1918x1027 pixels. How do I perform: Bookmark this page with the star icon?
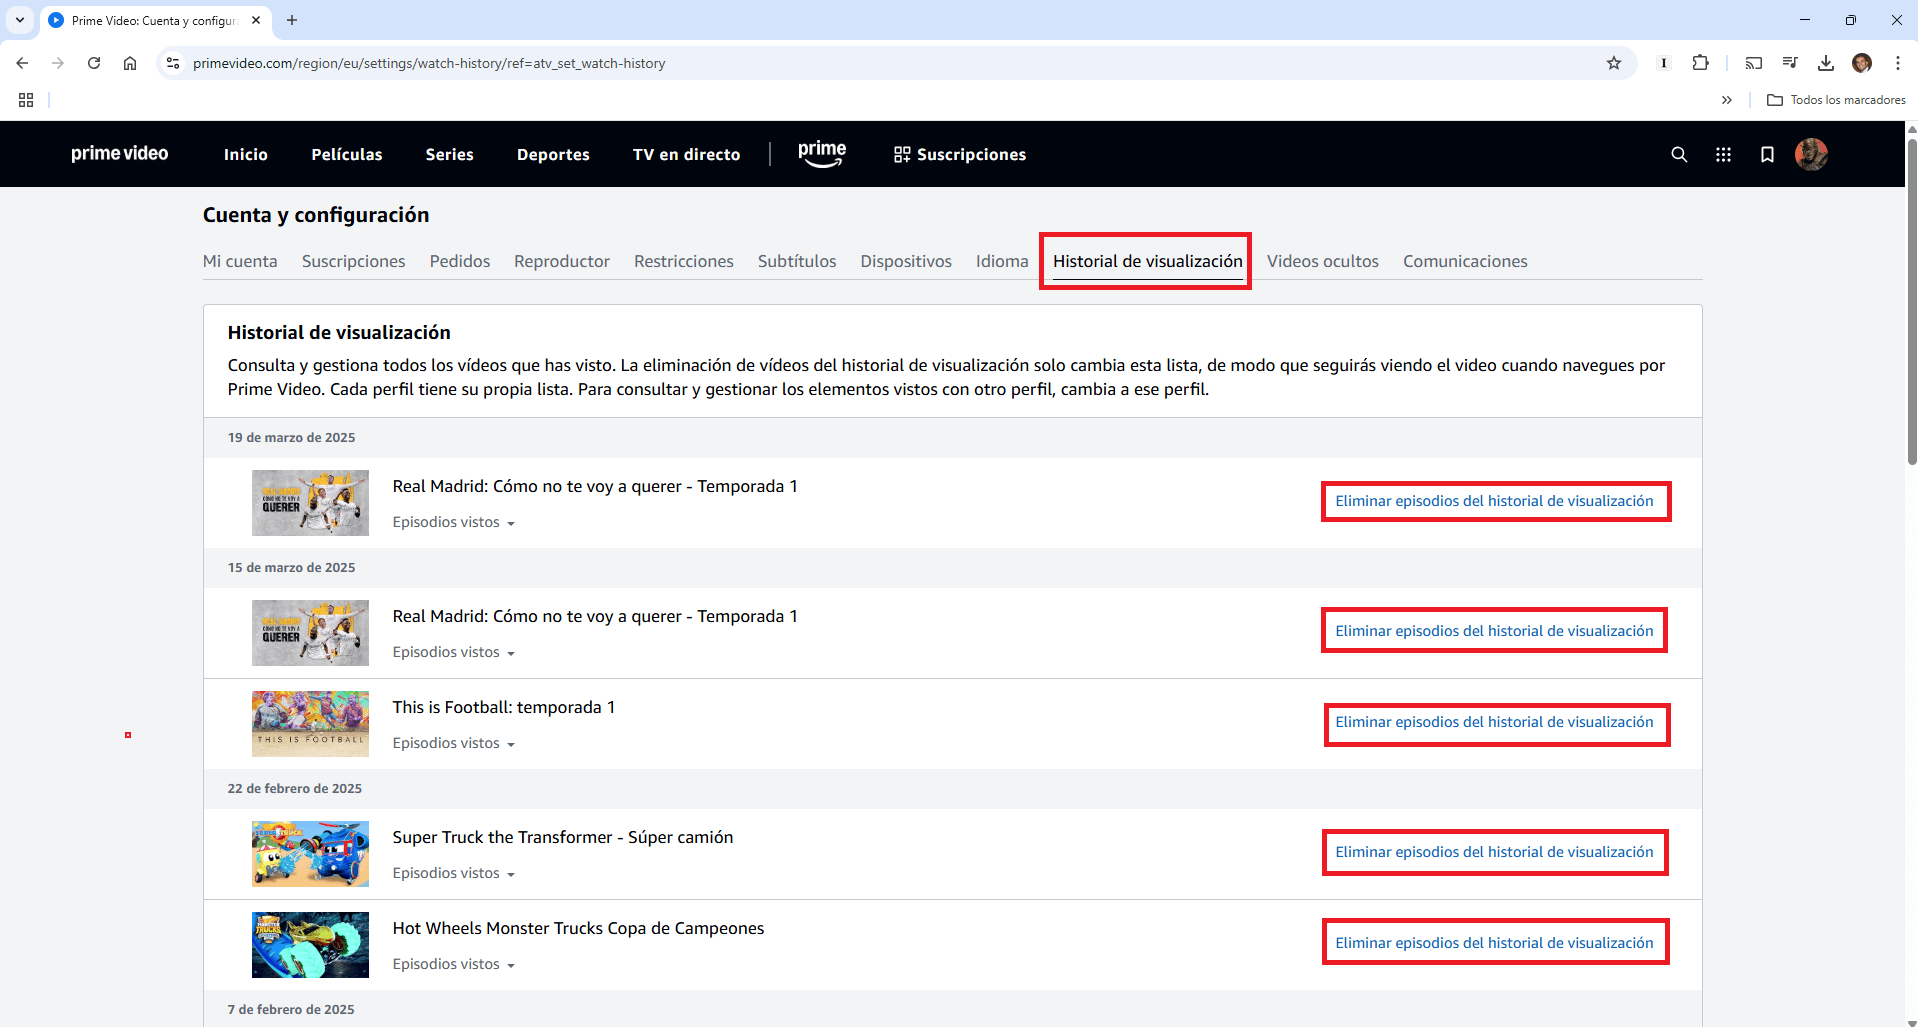(x=1614, y=63)
